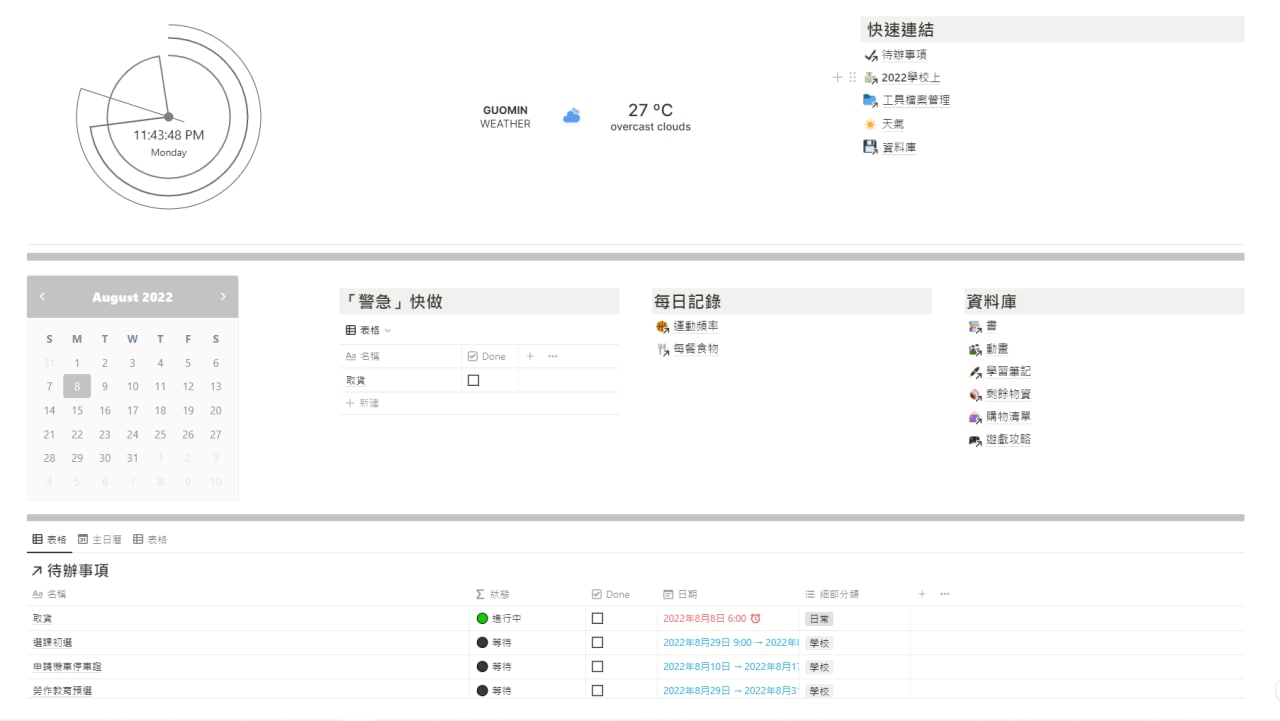Mark 勞作教育預選 as Done

click(x=598, y=690)
